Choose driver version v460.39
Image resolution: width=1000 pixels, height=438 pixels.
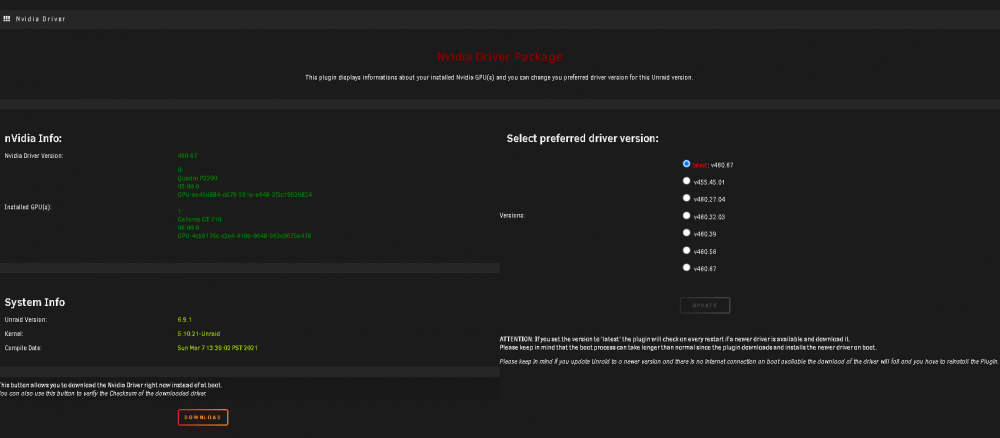click(x=687, y=233)
